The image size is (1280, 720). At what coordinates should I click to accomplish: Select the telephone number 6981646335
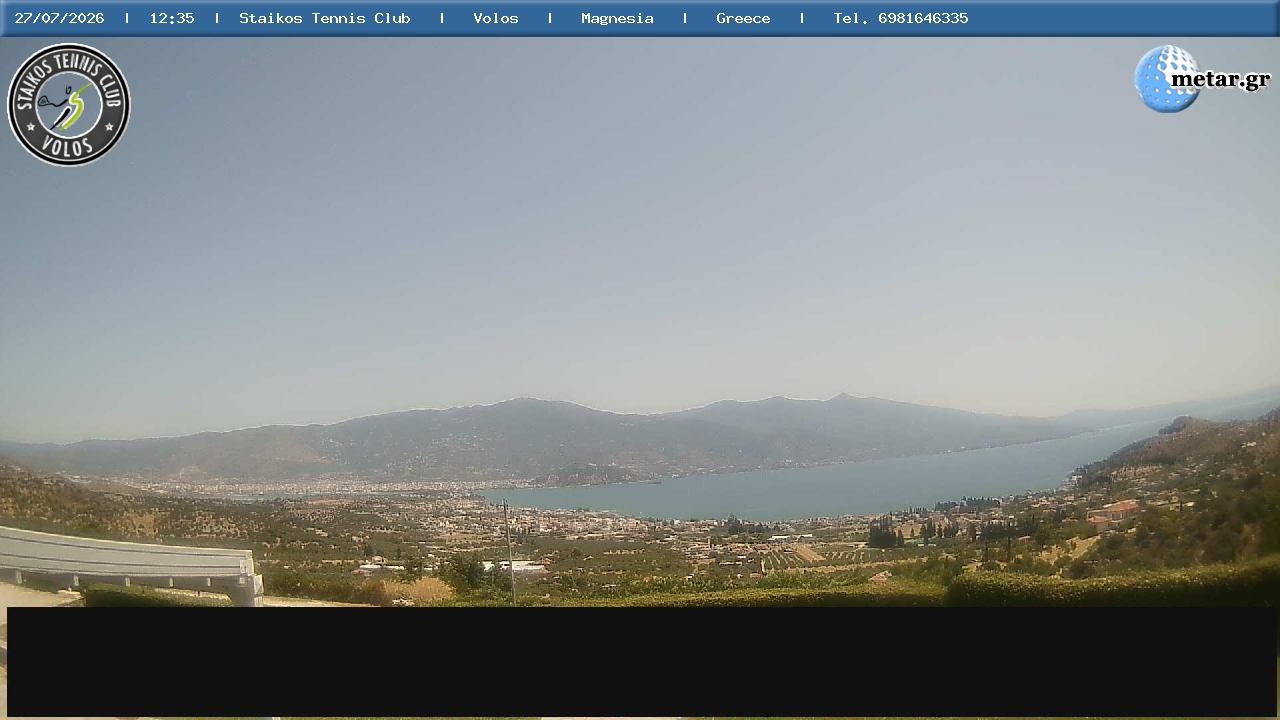coord(923,18)
